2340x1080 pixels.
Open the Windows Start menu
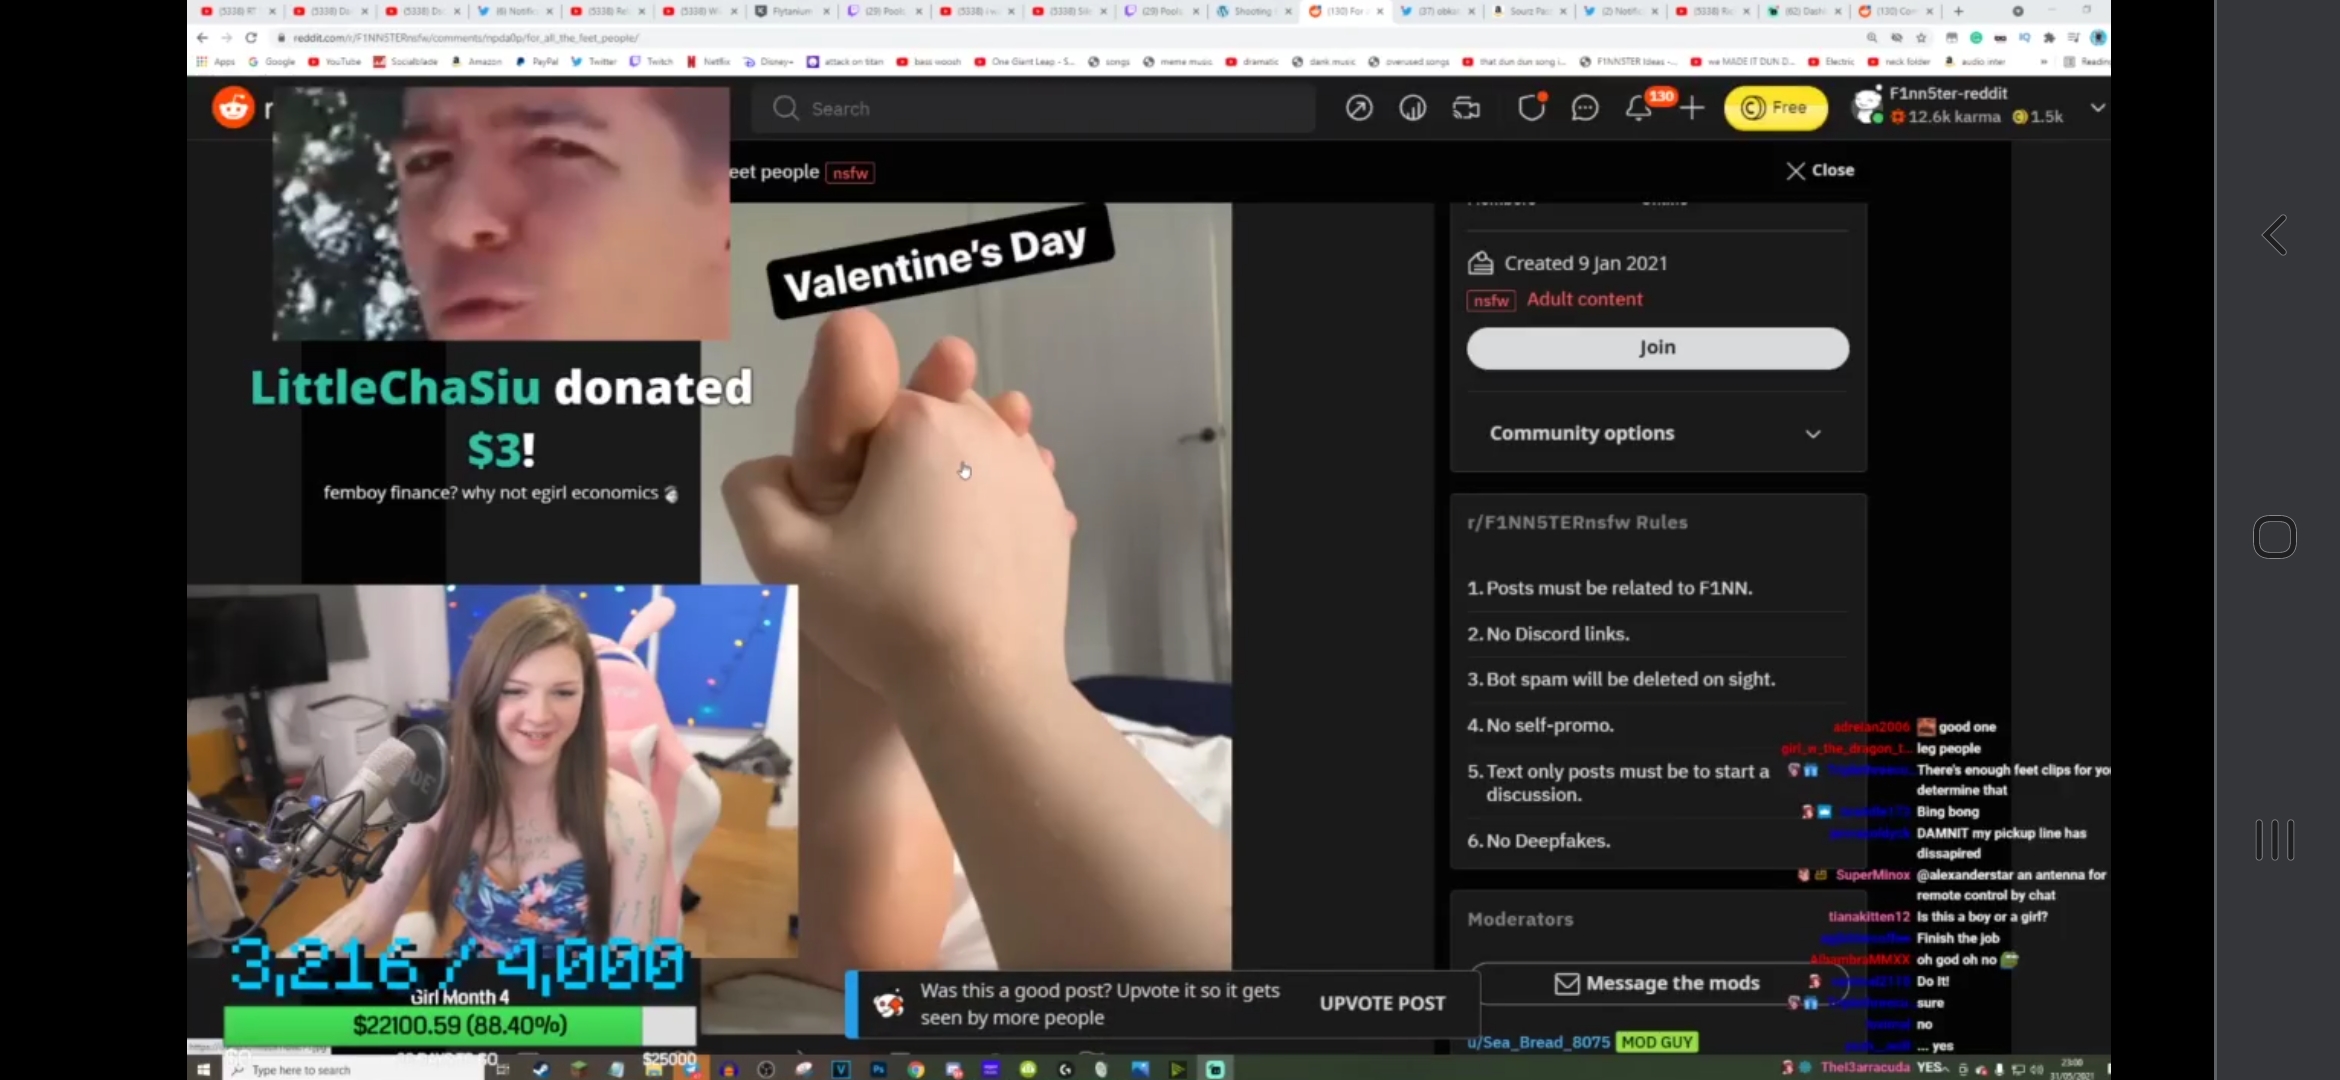(204, 1069)
